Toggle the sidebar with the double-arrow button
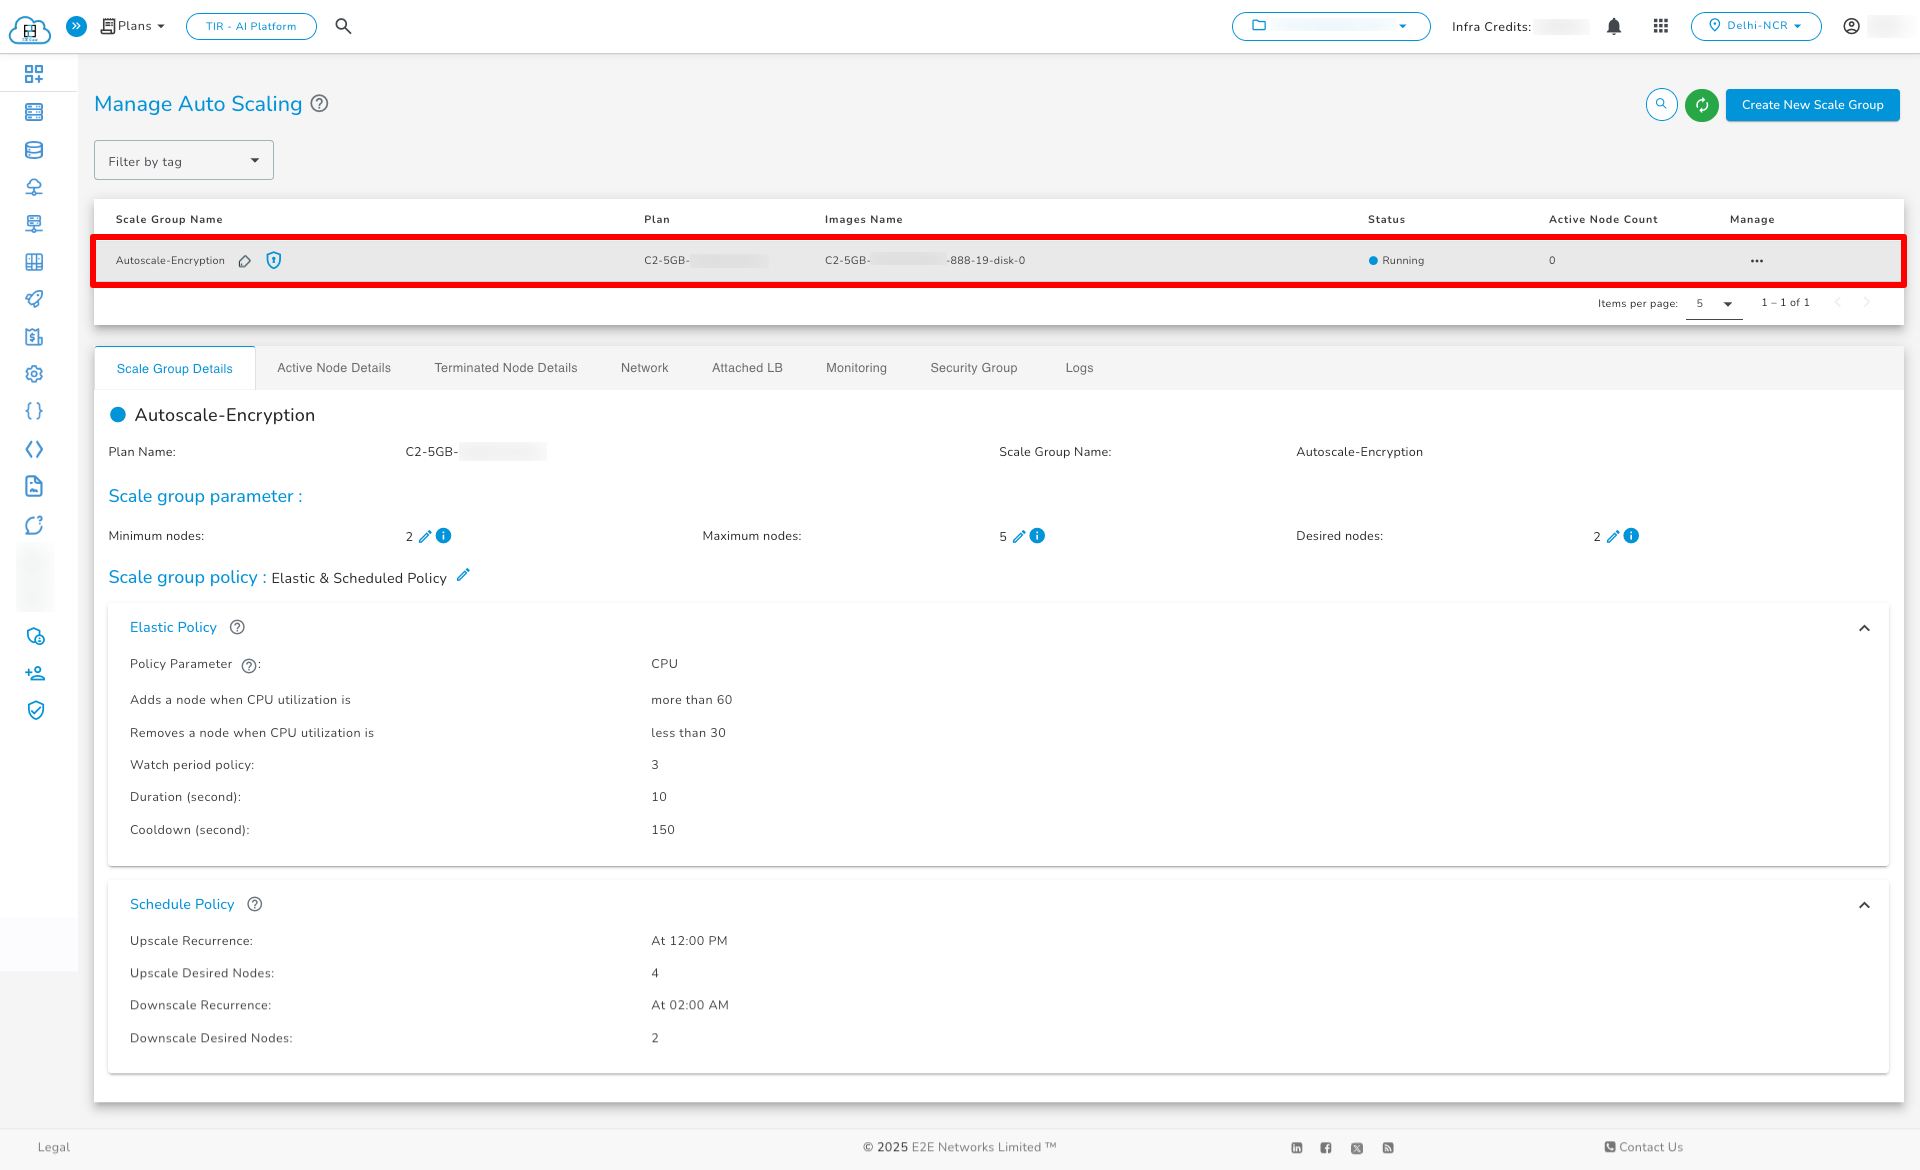1920x1170 pixels. point(77,26)
